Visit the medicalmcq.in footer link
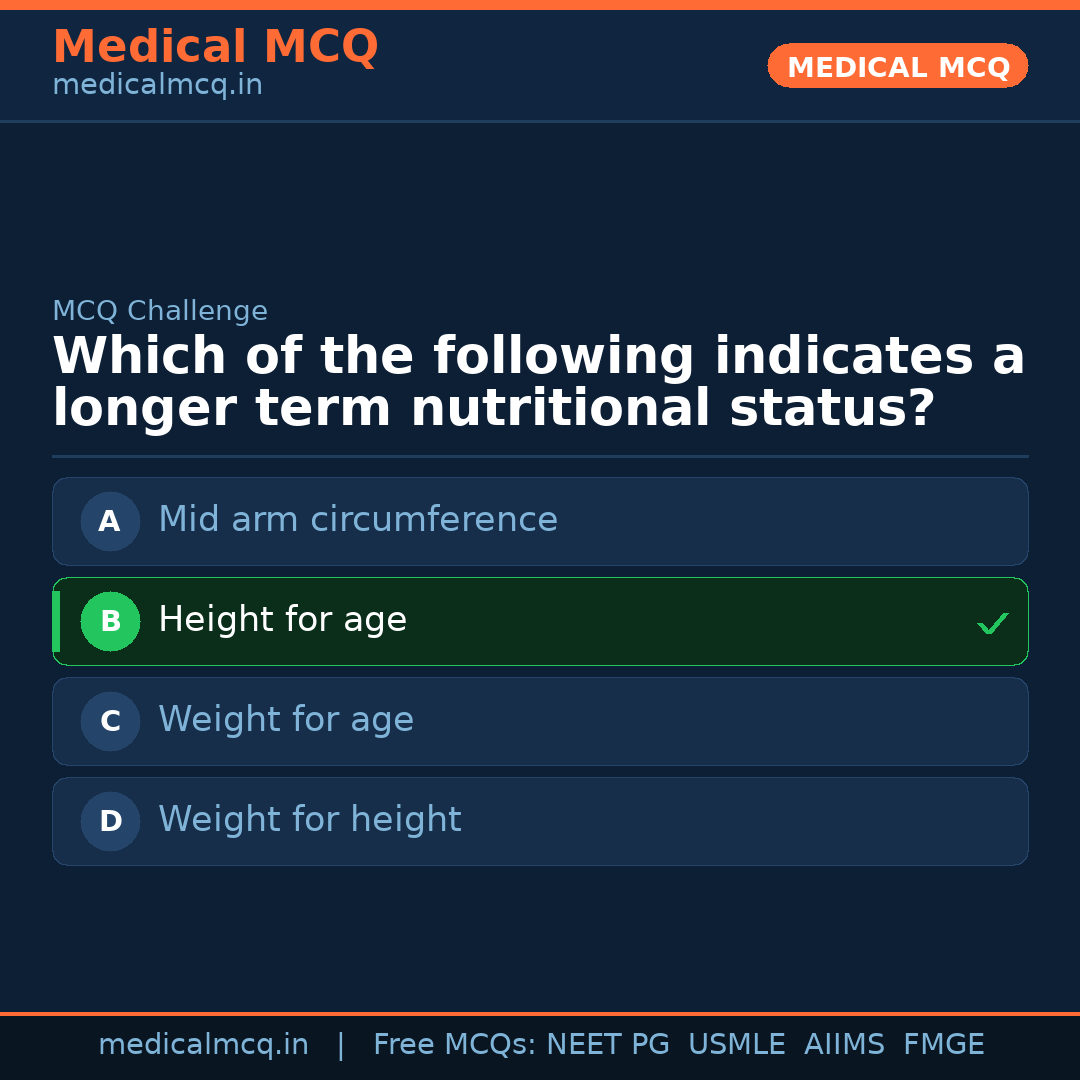This screenshot has height=1080, width=1080. pos(203,1044)
